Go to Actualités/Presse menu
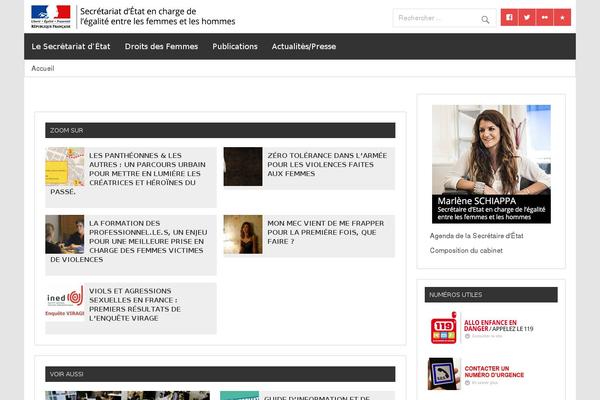 pos(303,47)
